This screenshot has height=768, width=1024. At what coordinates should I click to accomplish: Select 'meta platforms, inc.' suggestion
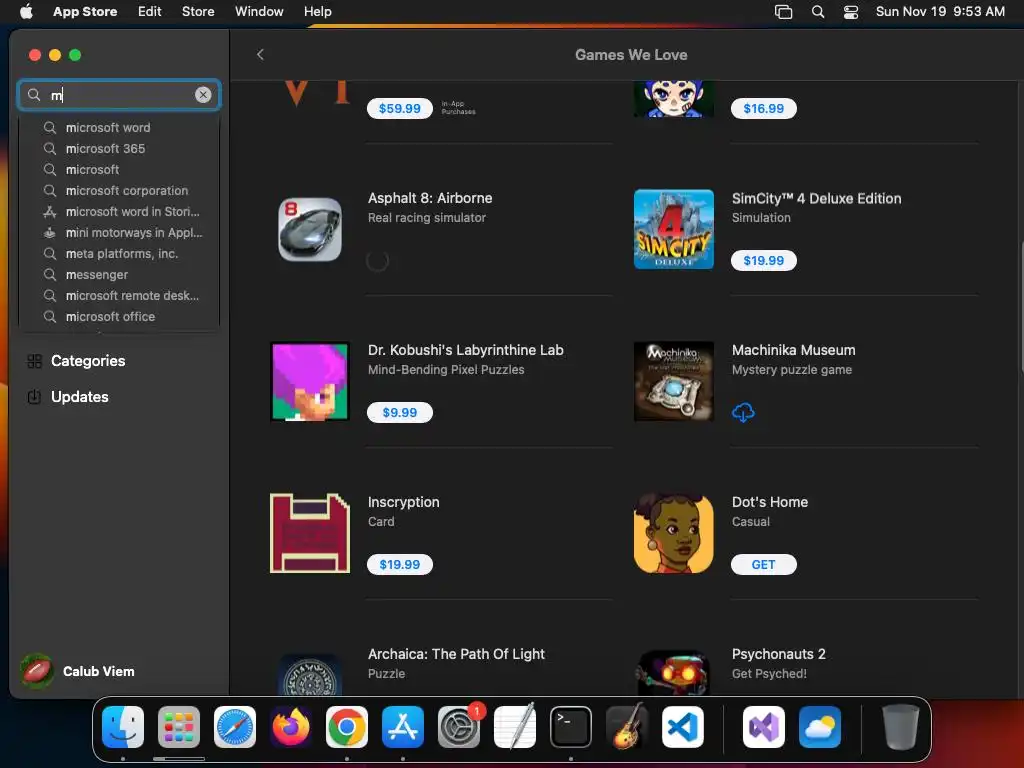click(119, 253)
